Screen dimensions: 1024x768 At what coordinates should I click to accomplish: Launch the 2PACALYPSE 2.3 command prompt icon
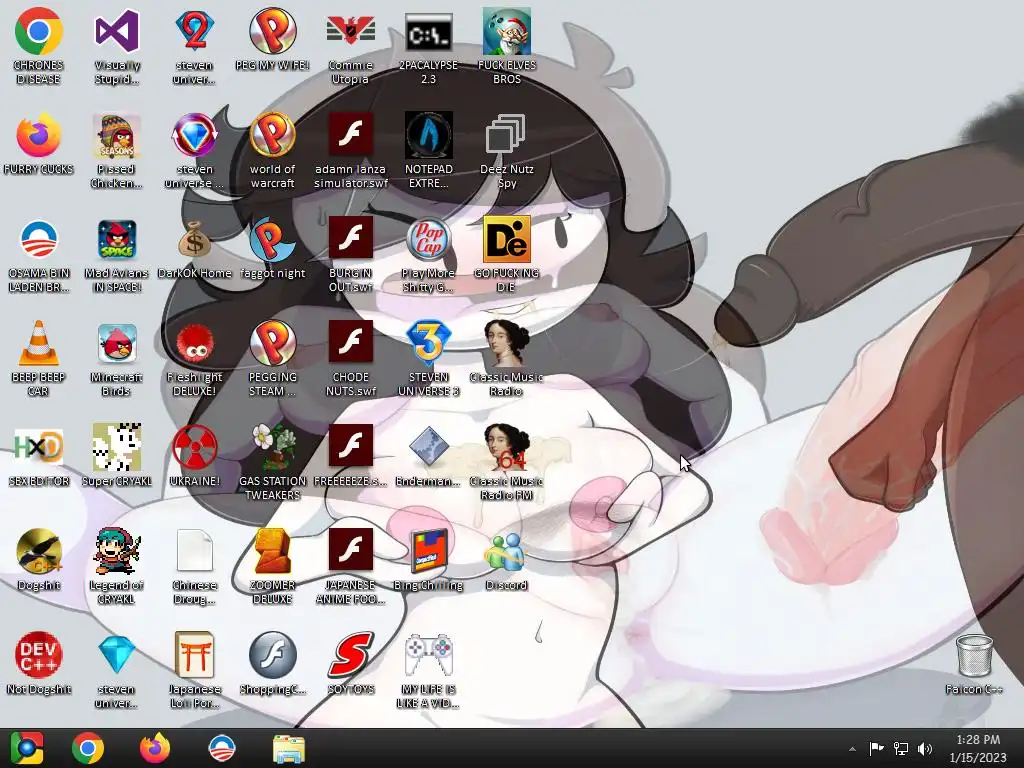(x=428, y=31)
